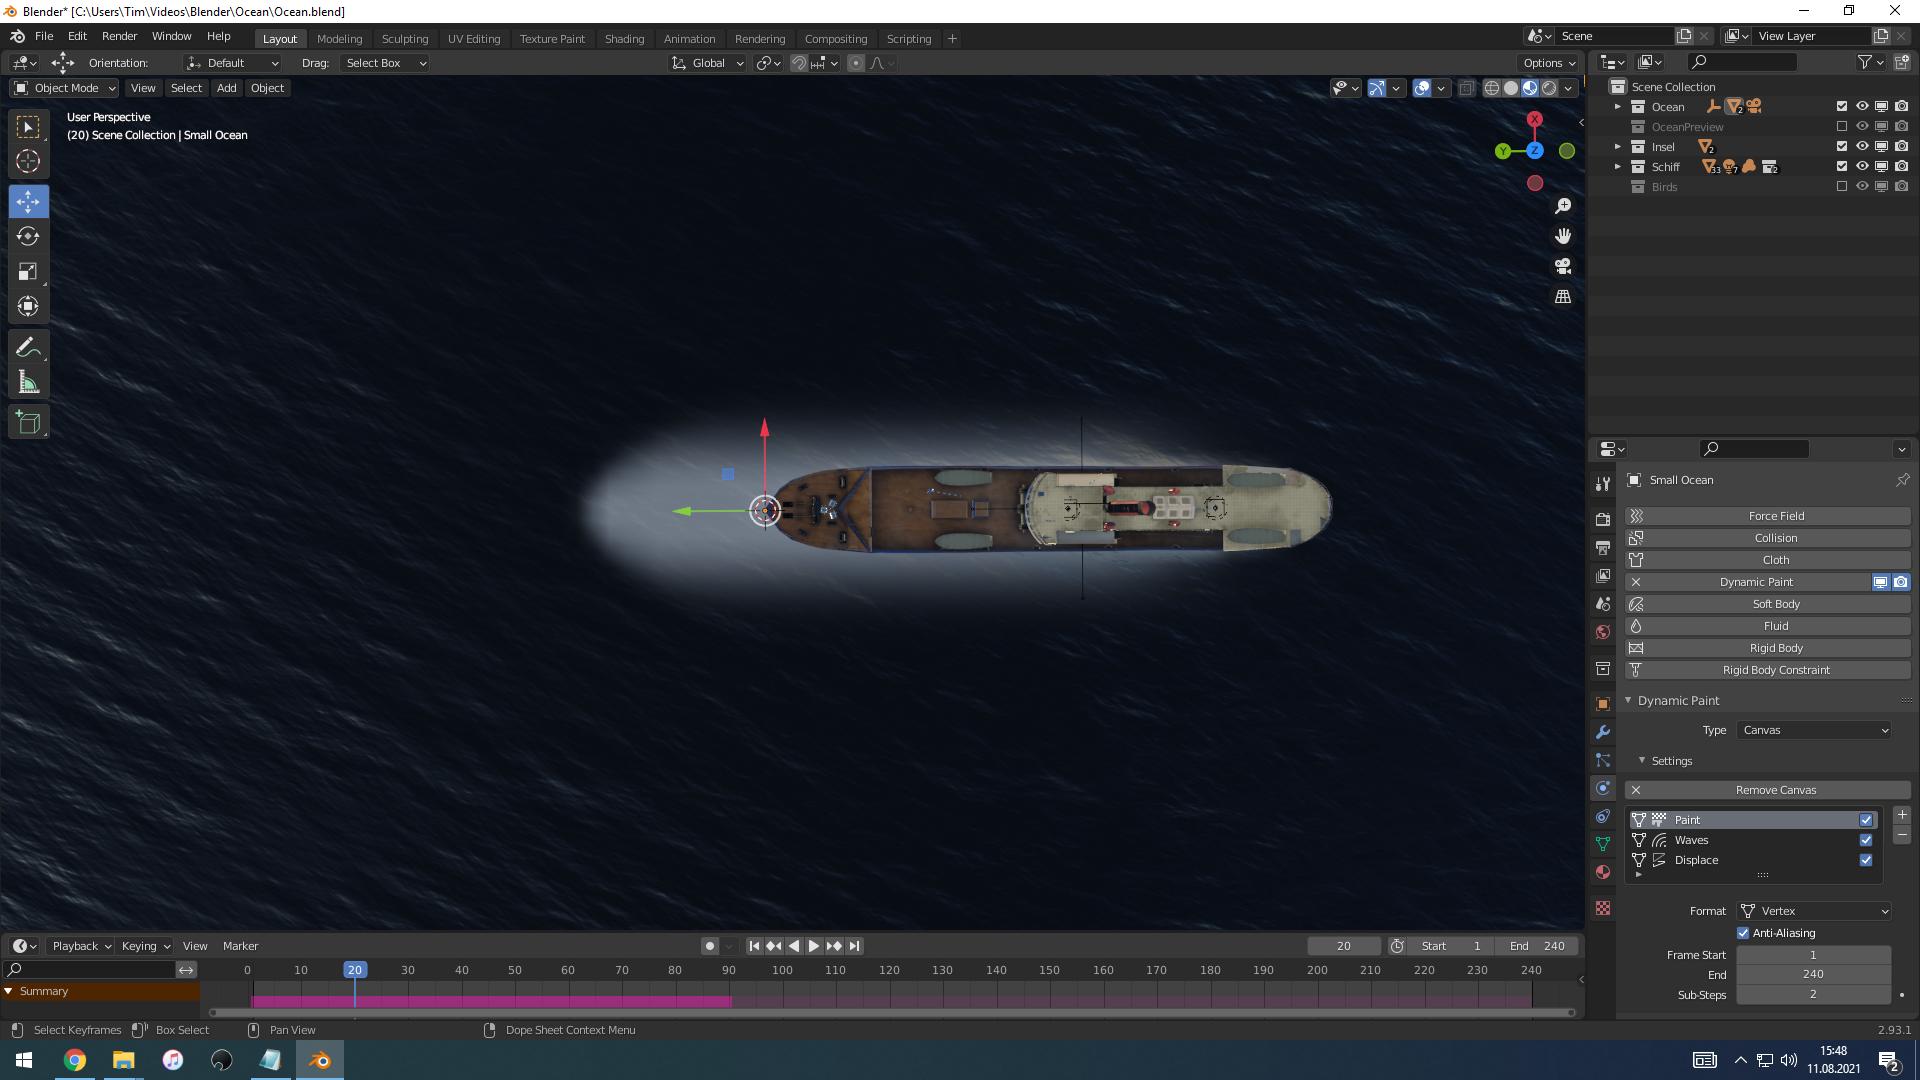Switch to wireframe viewport shading
1920x1080 pixels.
click(1492, 88)
